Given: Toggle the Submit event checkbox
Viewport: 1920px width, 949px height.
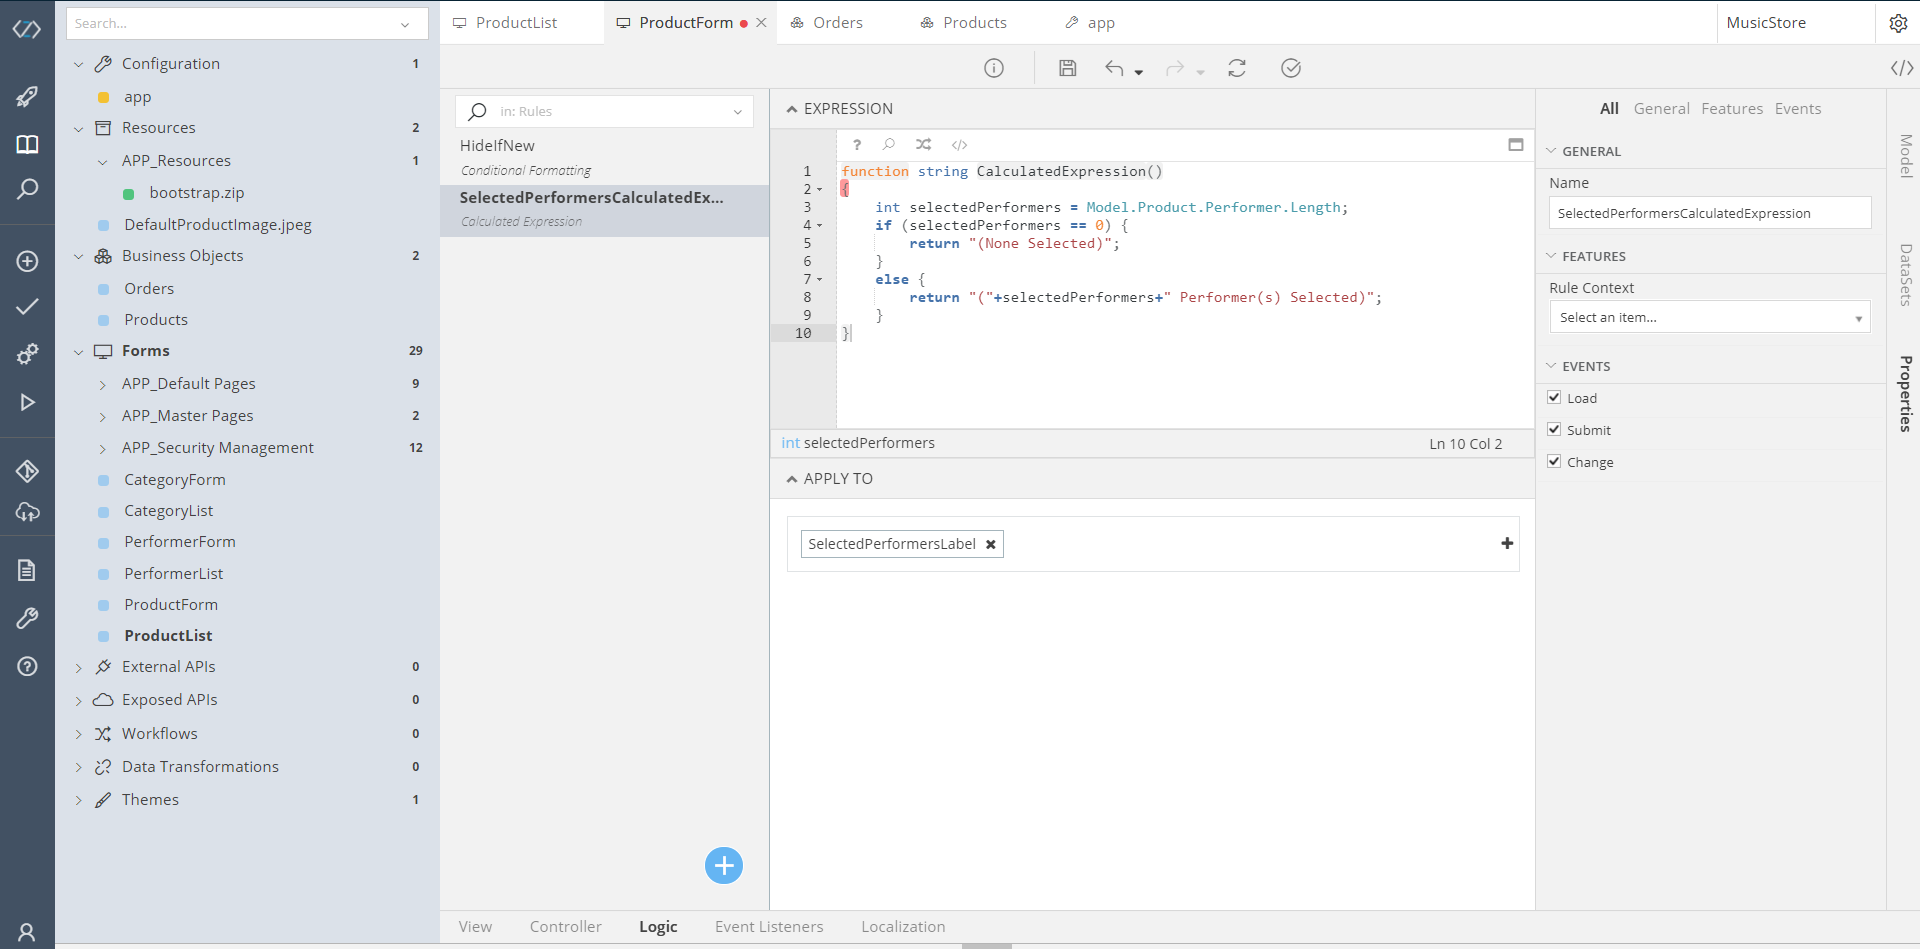Looking at the screenshot, I should [x=1554, y=429].
